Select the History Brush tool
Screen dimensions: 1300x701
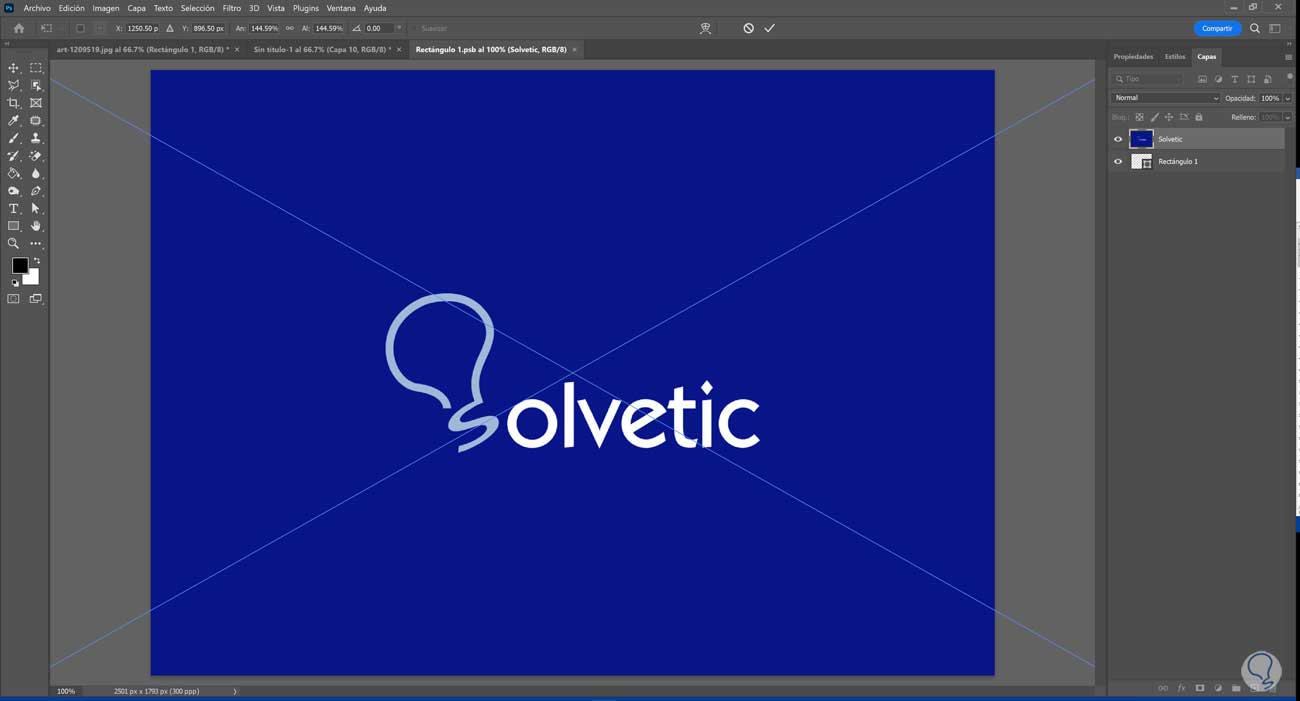14,156
